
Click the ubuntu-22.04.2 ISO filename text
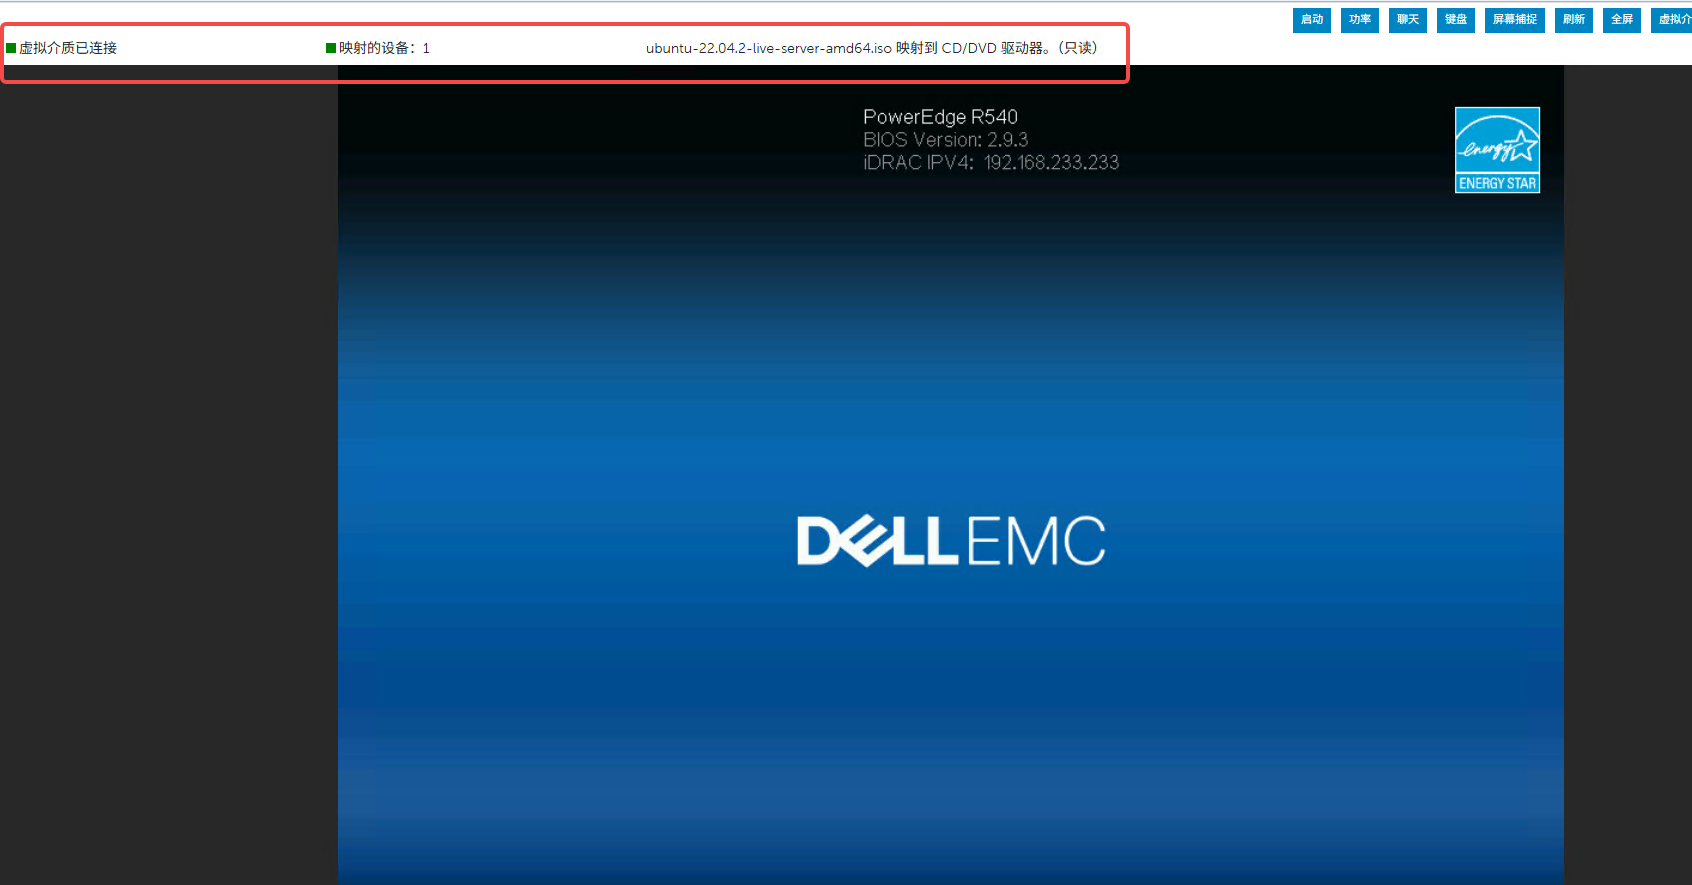768,48
